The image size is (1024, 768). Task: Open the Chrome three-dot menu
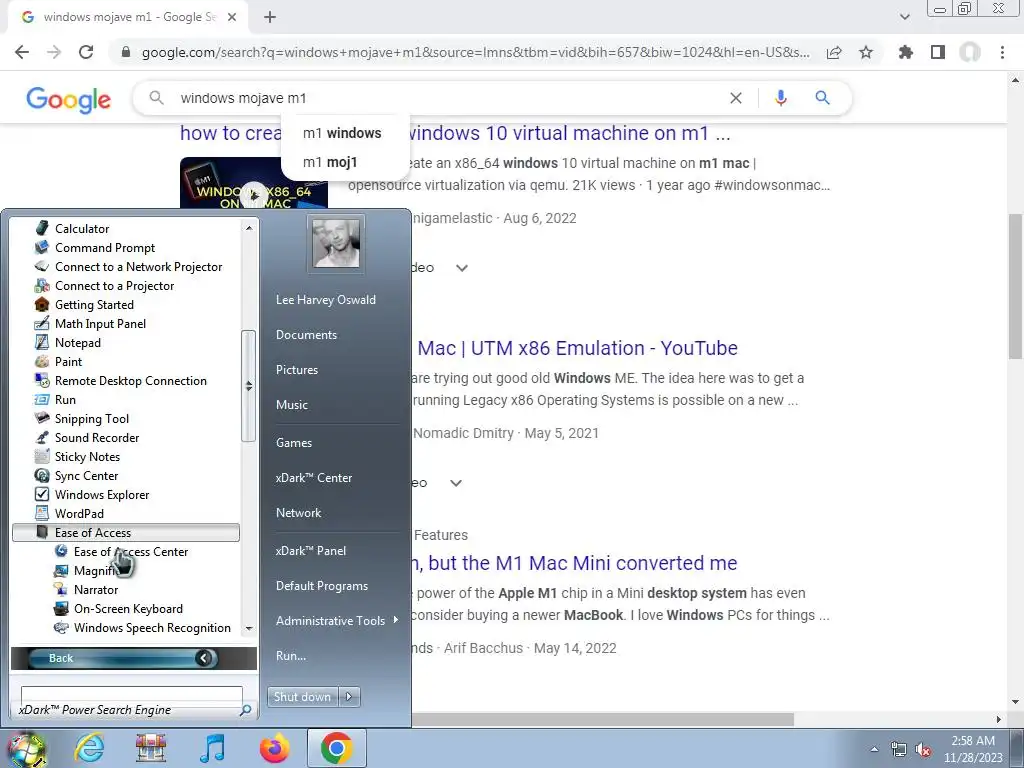[1002, 52]
